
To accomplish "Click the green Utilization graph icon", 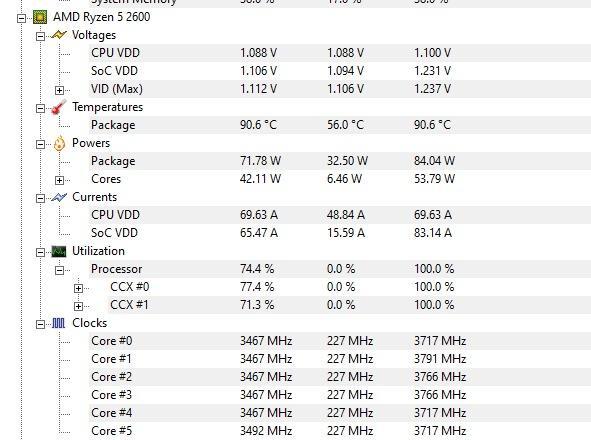I will tap(59, 251).
